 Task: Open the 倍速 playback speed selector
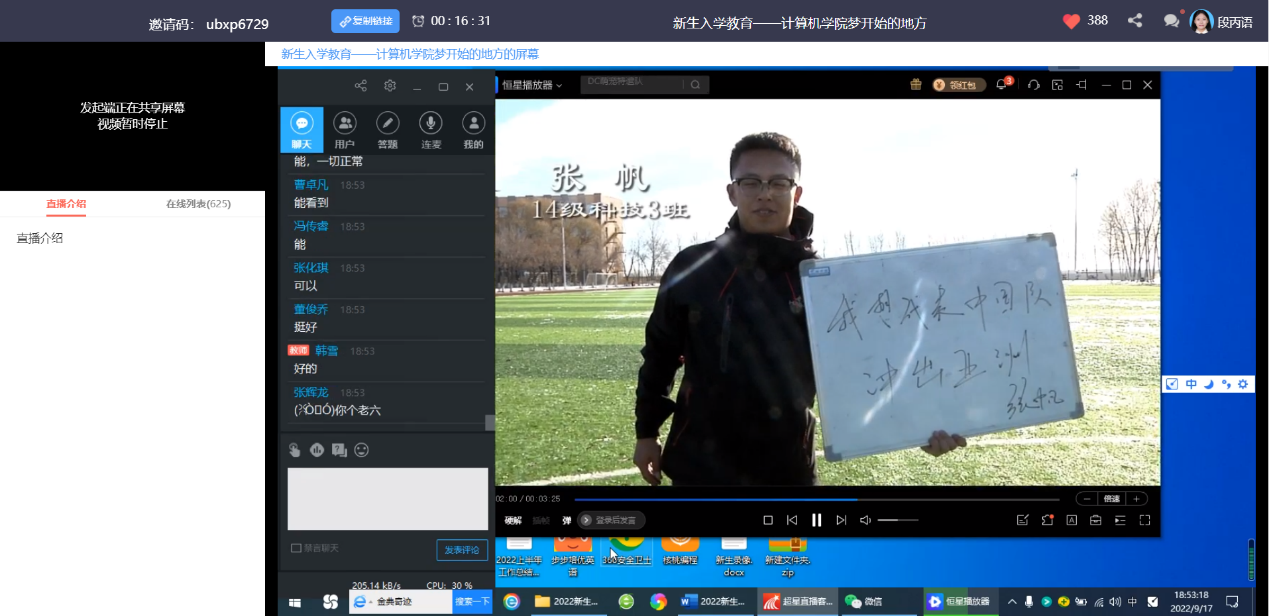[x=1110, y=499]
